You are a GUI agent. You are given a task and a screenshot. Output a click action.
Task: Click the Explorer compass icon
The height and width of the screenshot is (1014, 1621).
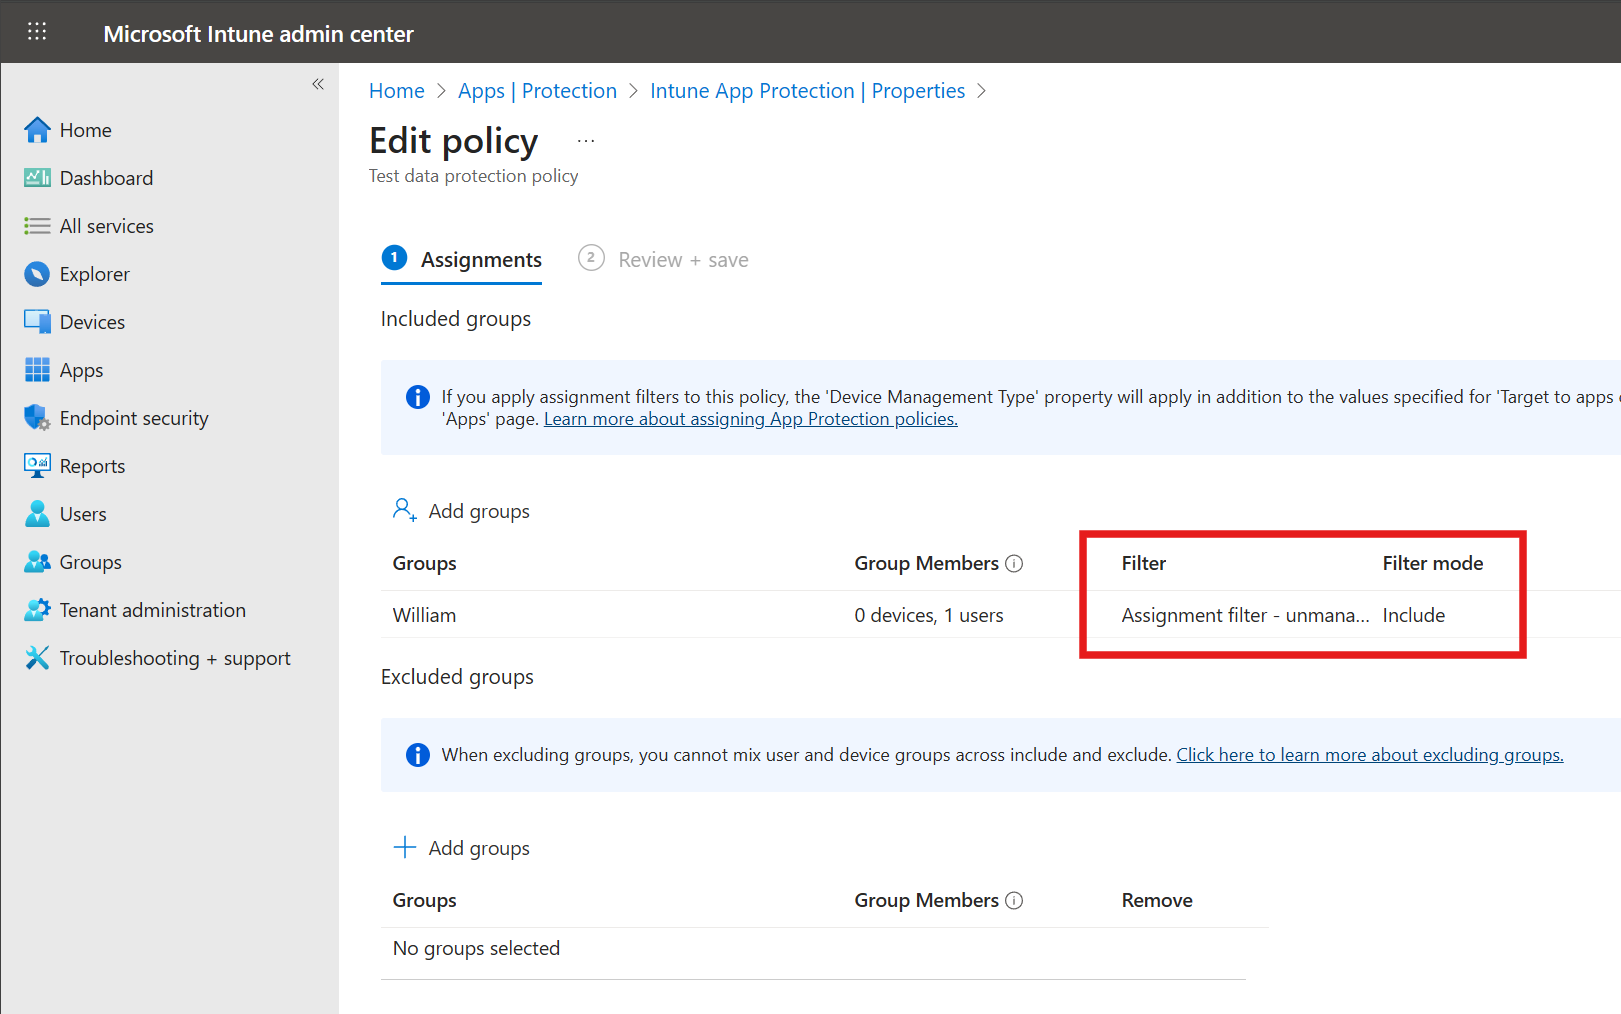click(x=37, y=274)
